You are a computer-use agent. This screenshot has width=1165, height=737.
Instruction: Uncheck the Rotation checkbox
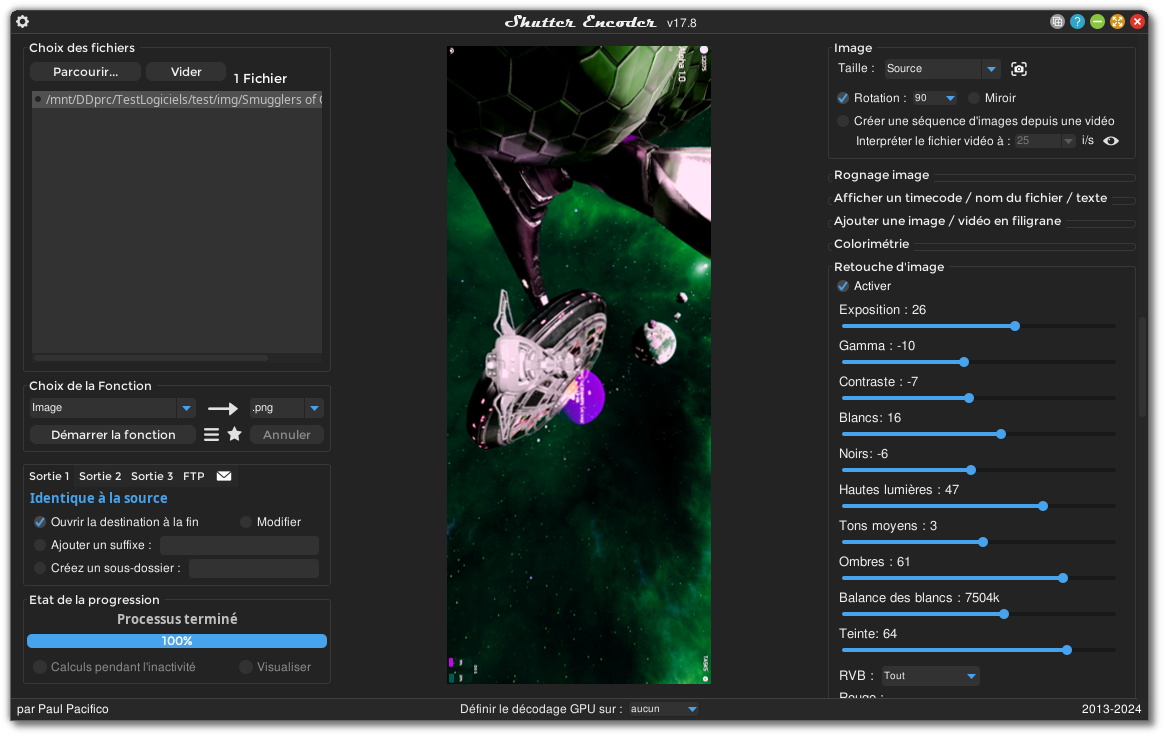tap(843, 98)
